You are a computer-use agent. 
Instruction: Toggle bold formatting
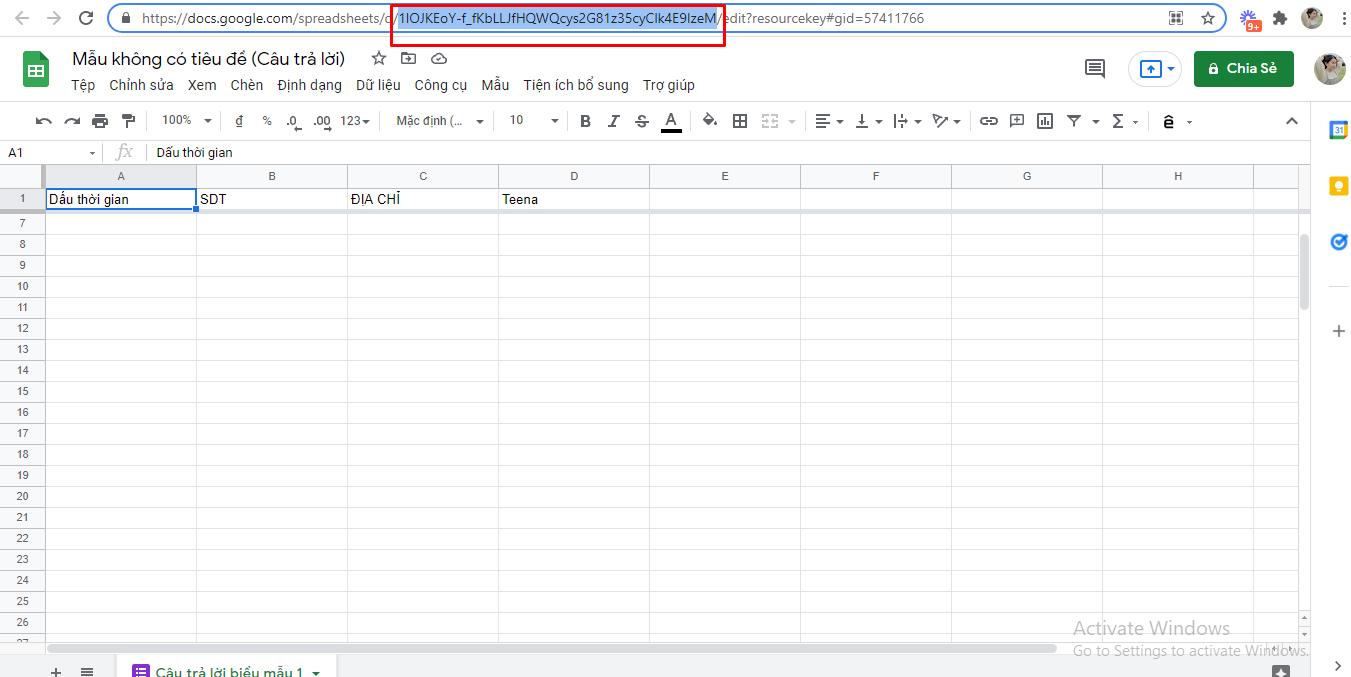coord(585,121)
